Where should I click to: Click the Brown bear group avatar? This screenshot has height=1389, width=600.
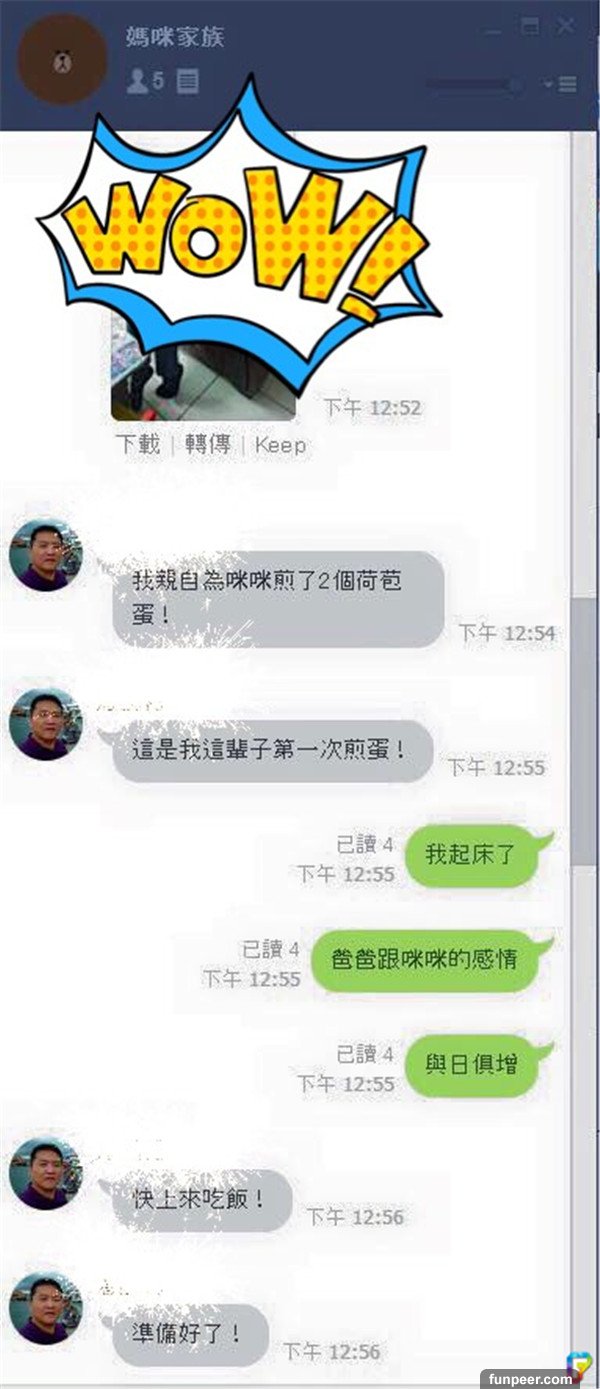pos(62,59)
